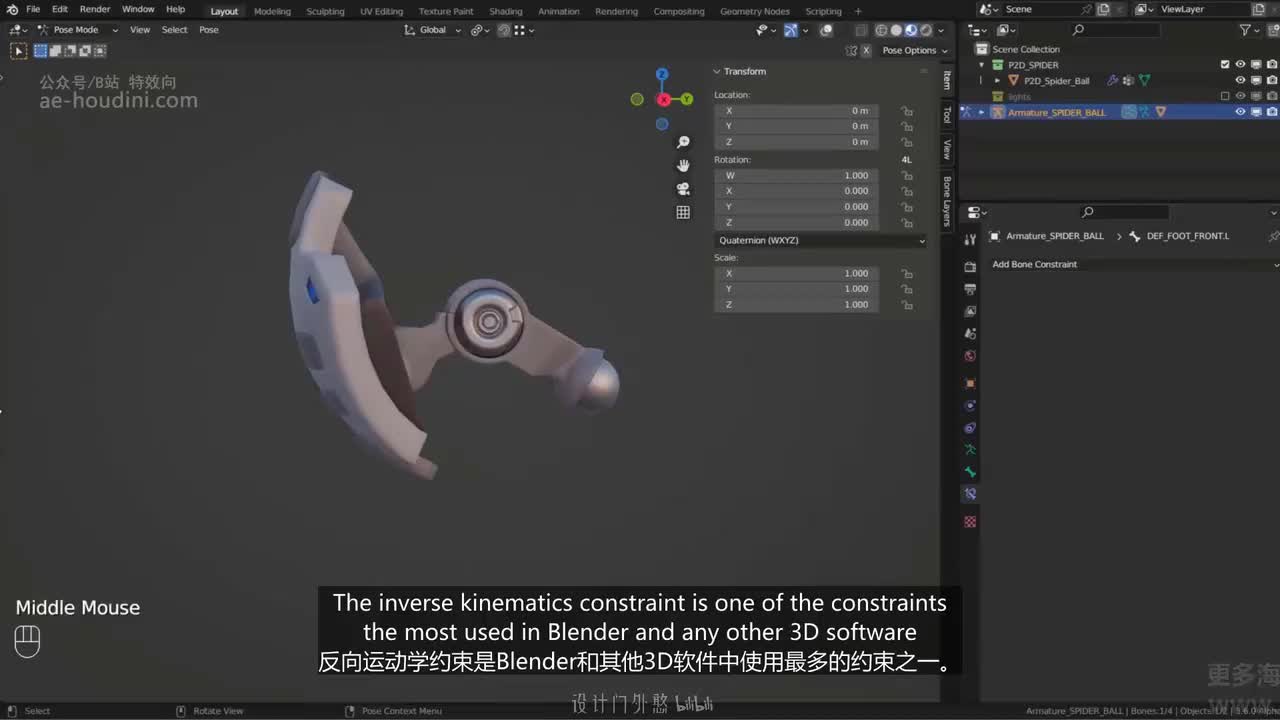This screenshot has width=1280, height=720.
Task: Collapse the P2D_SPIDER collection
Action: pyautogui.click(x=982, y=64)
